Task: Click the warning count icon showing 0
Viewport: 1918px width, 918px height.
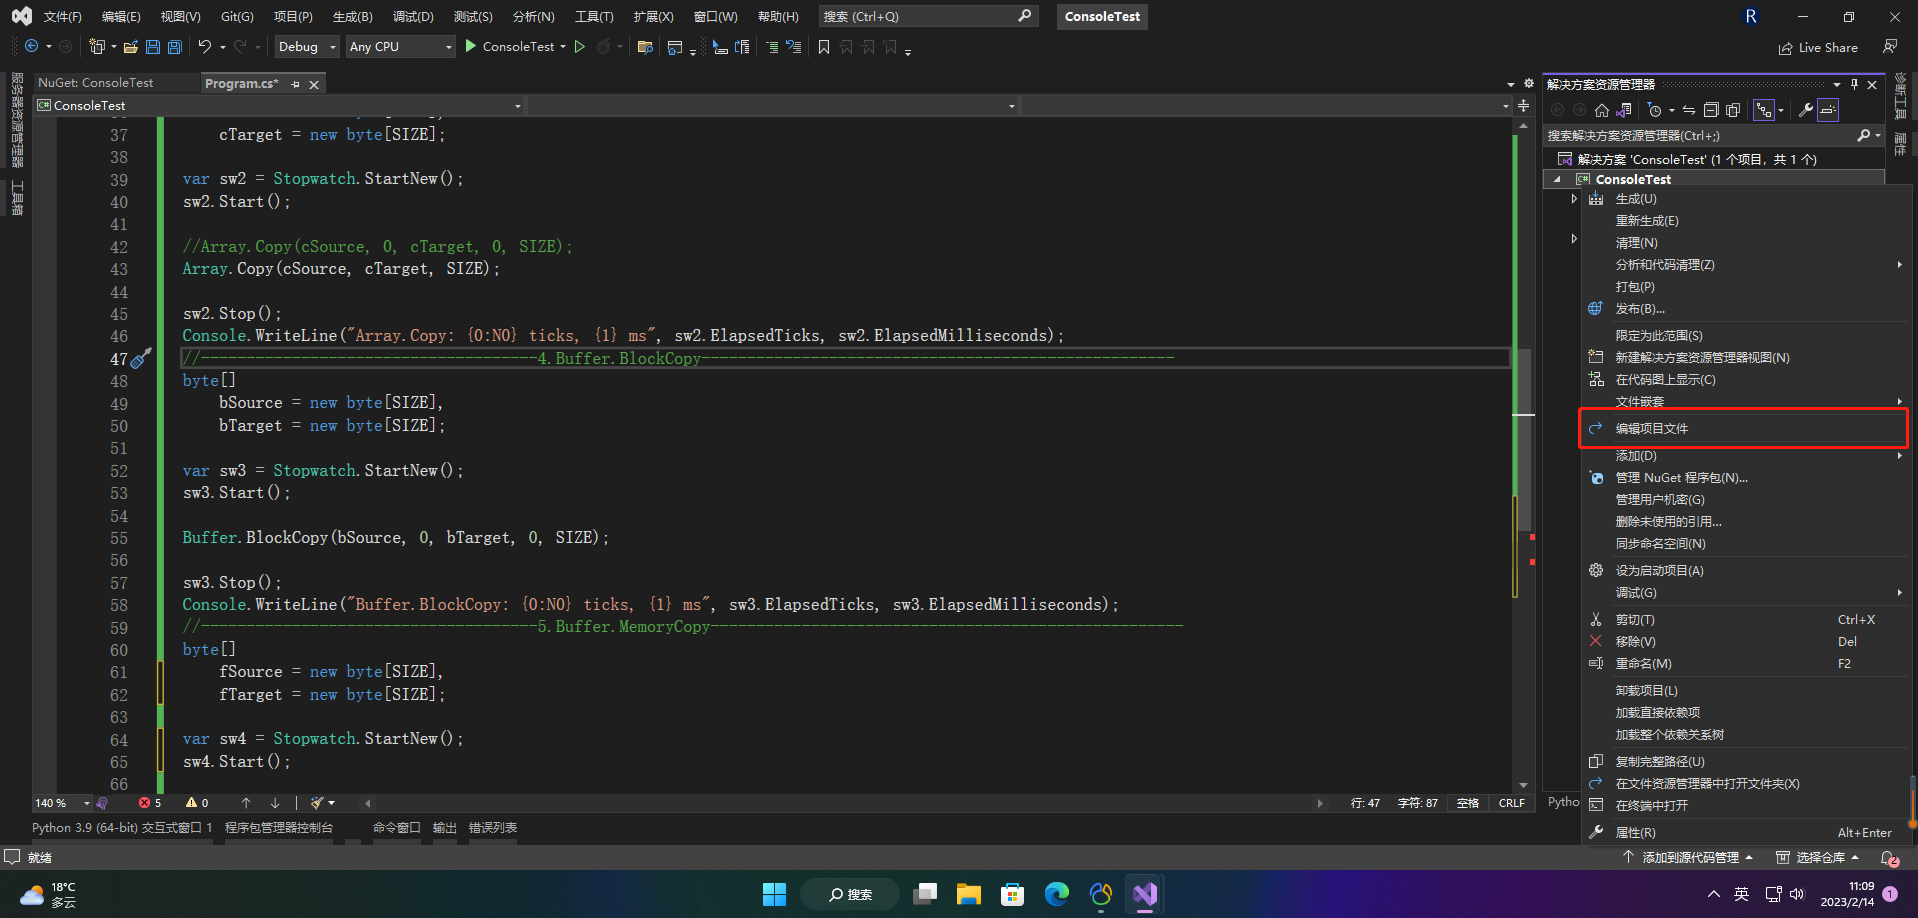Action: (191, 803)
